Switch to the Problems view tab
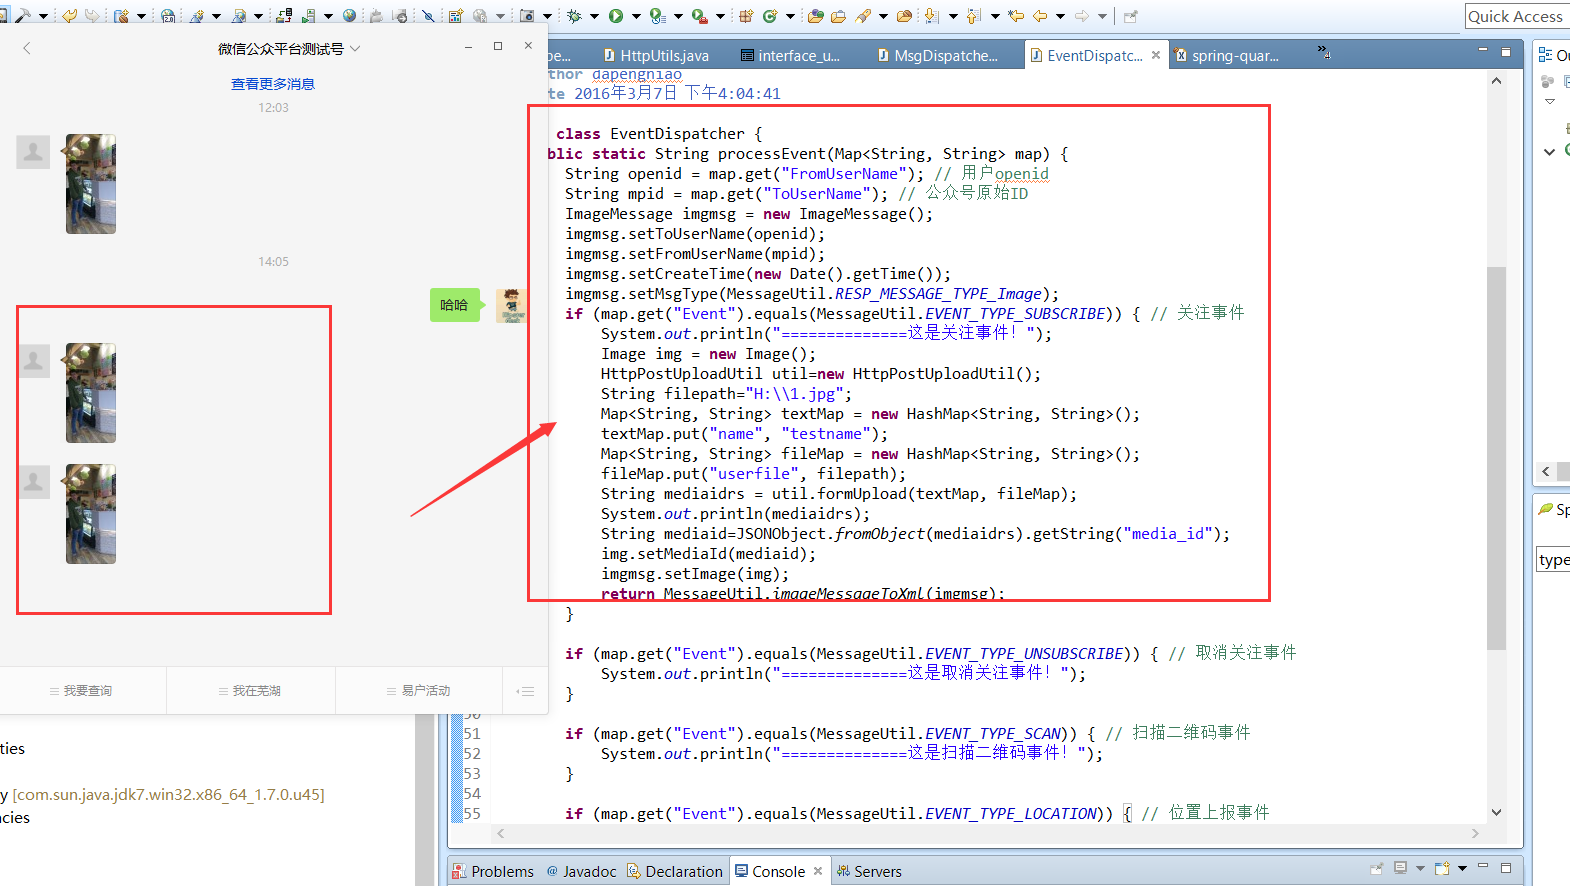 (x=502, y=871)
